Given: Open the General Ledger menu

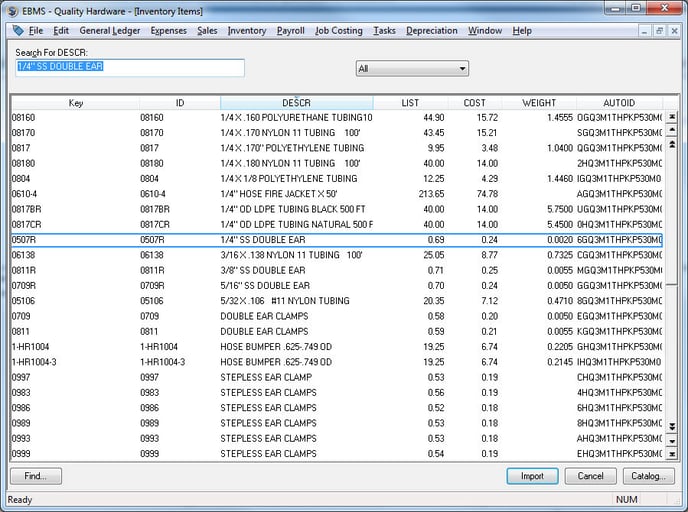Looking at the screenshot, I should coord(110,31).
